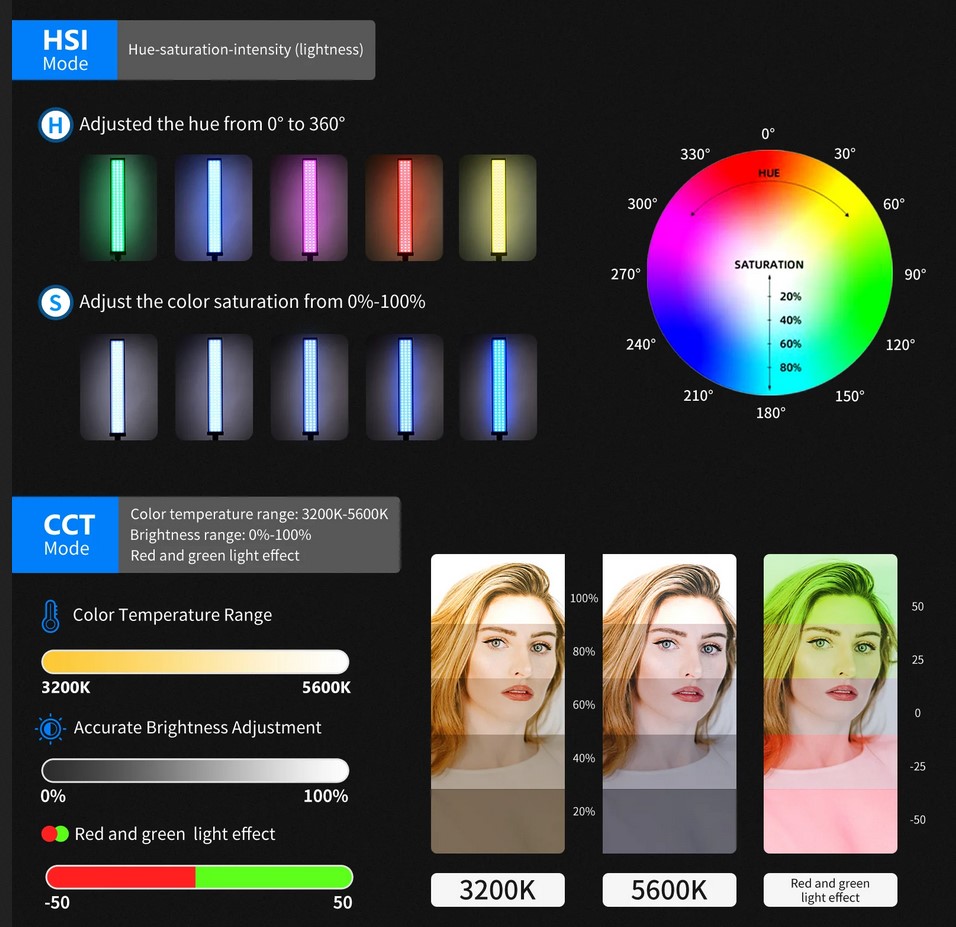This screenshot has height=927, width=956.
Task: Select the most saturated blue light thumbnail
Action: click(x=499, y=387)
